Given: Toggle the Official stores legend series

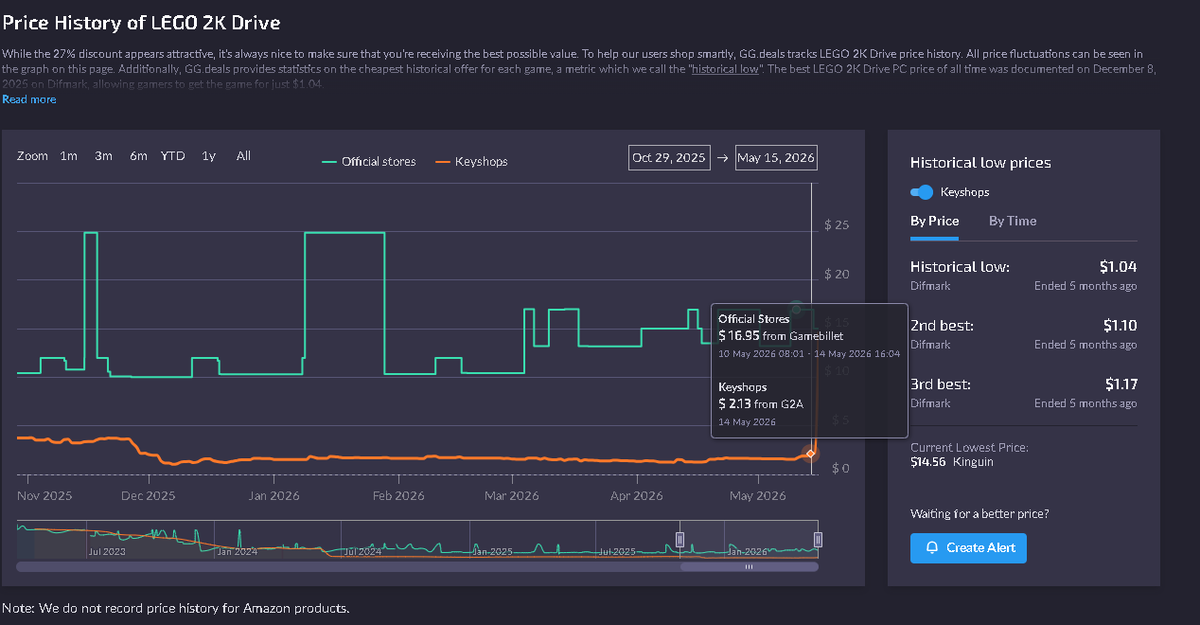Looking at the screenshot, I should point(369,161).
